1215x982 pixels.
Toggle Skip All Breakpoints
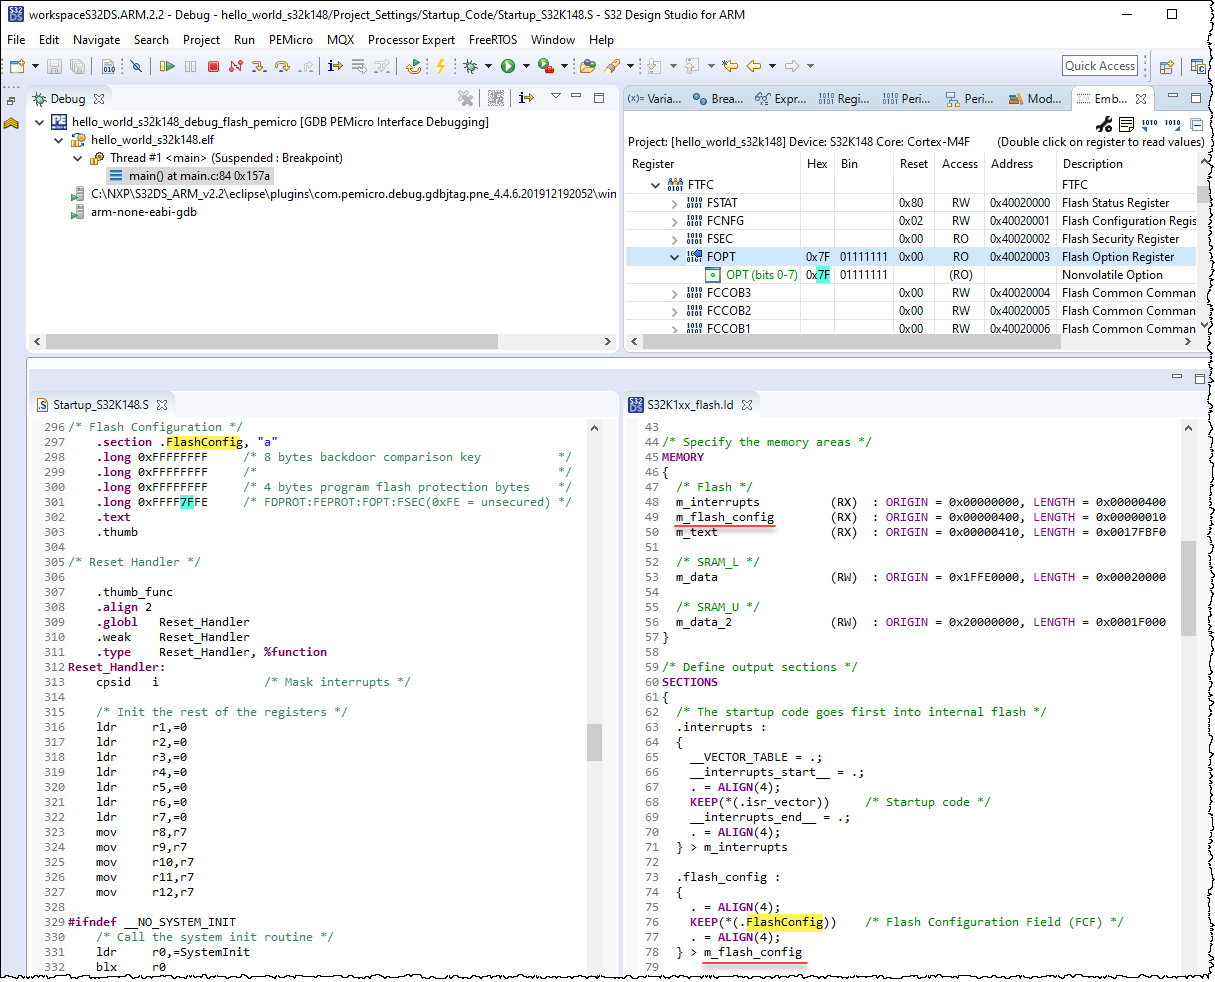coord(136,67)
